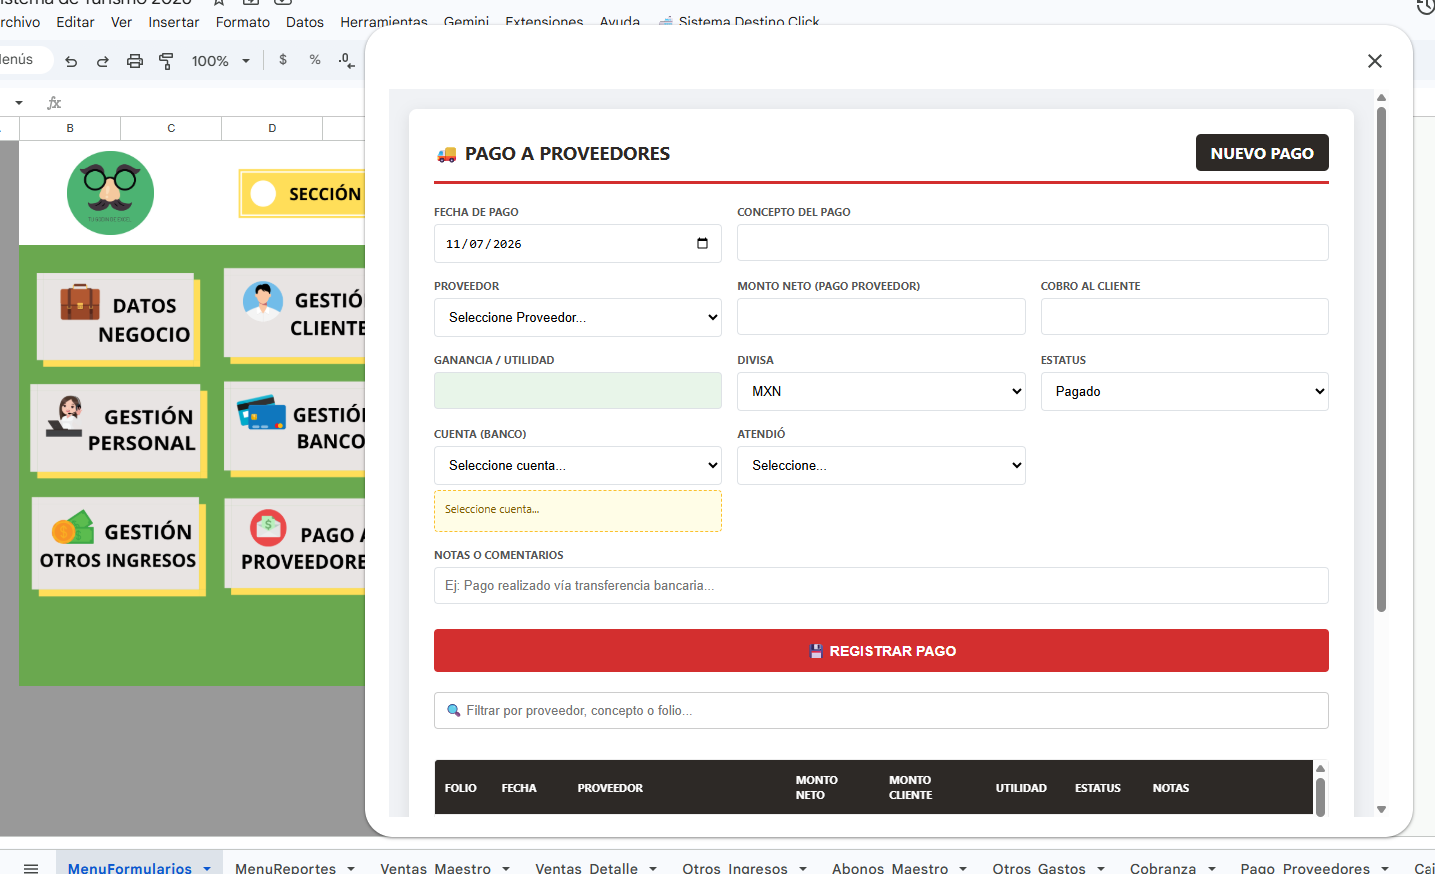
Task: Open the Formato menu
Action: 243,22
